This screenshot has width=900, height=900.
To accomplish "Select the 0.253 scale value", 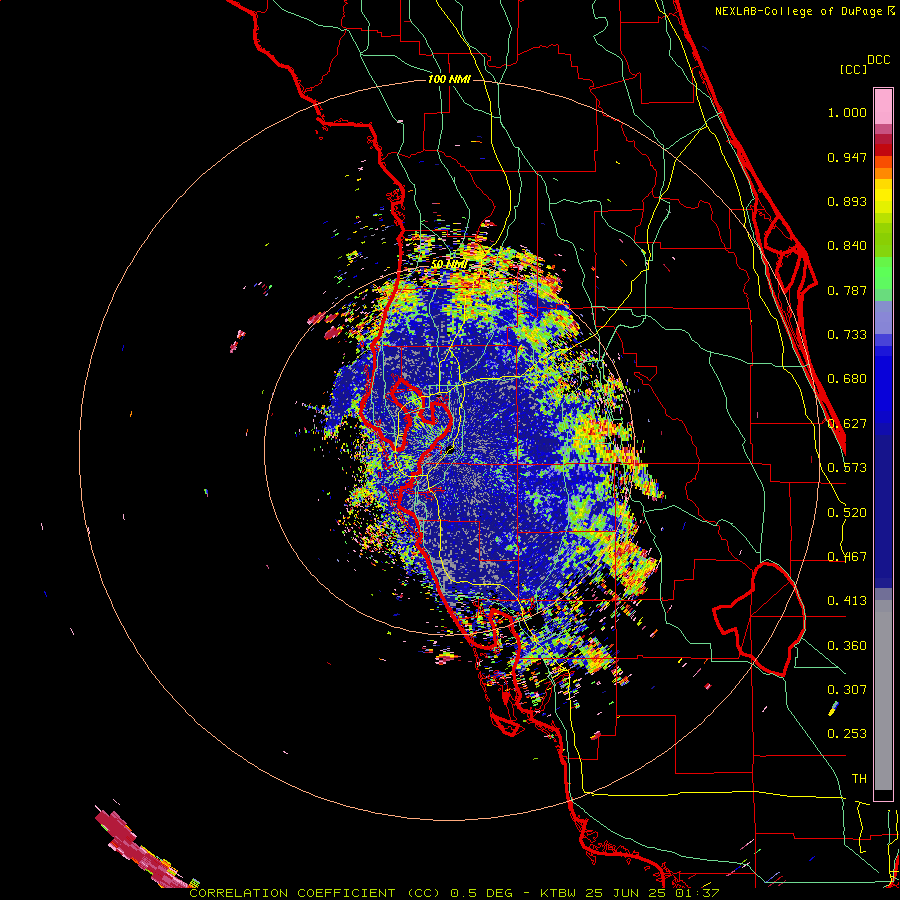I will click(847, 734).
